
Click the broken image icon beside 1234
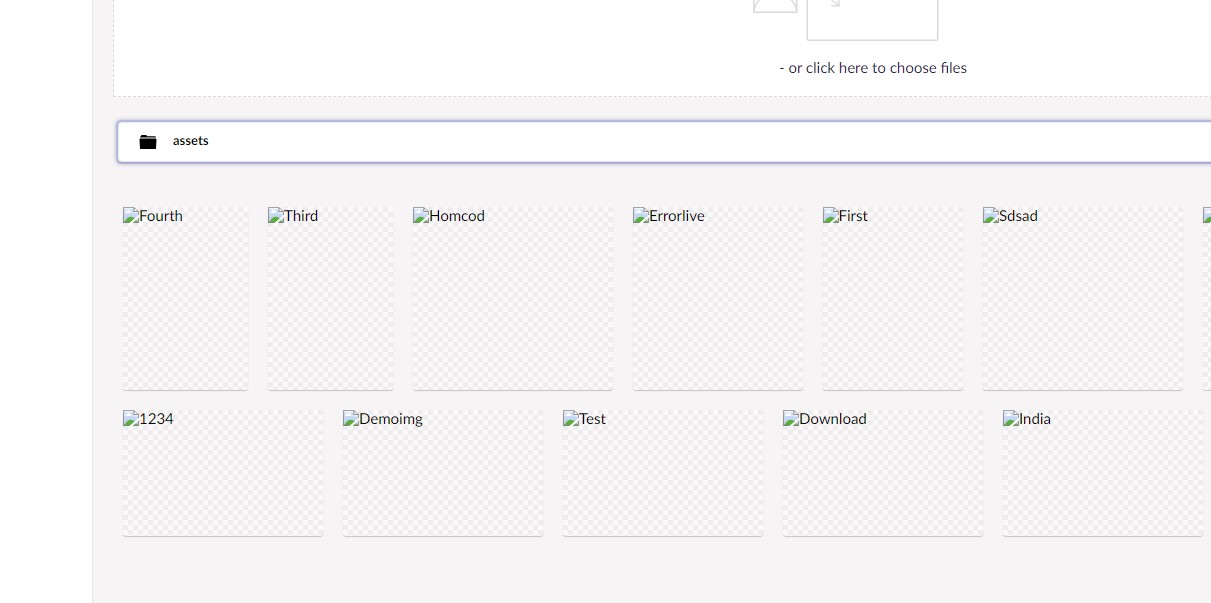pos(131,419)
